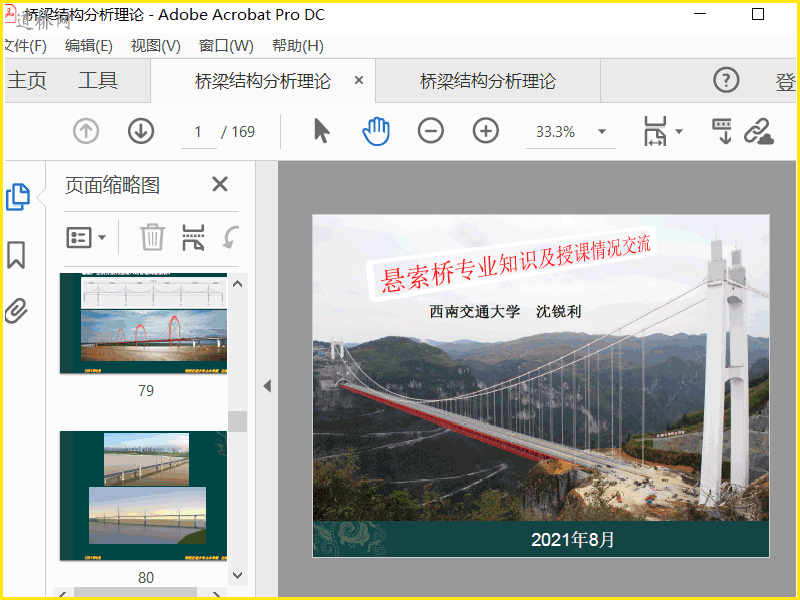Click the fit page width icon

point(655,131)
